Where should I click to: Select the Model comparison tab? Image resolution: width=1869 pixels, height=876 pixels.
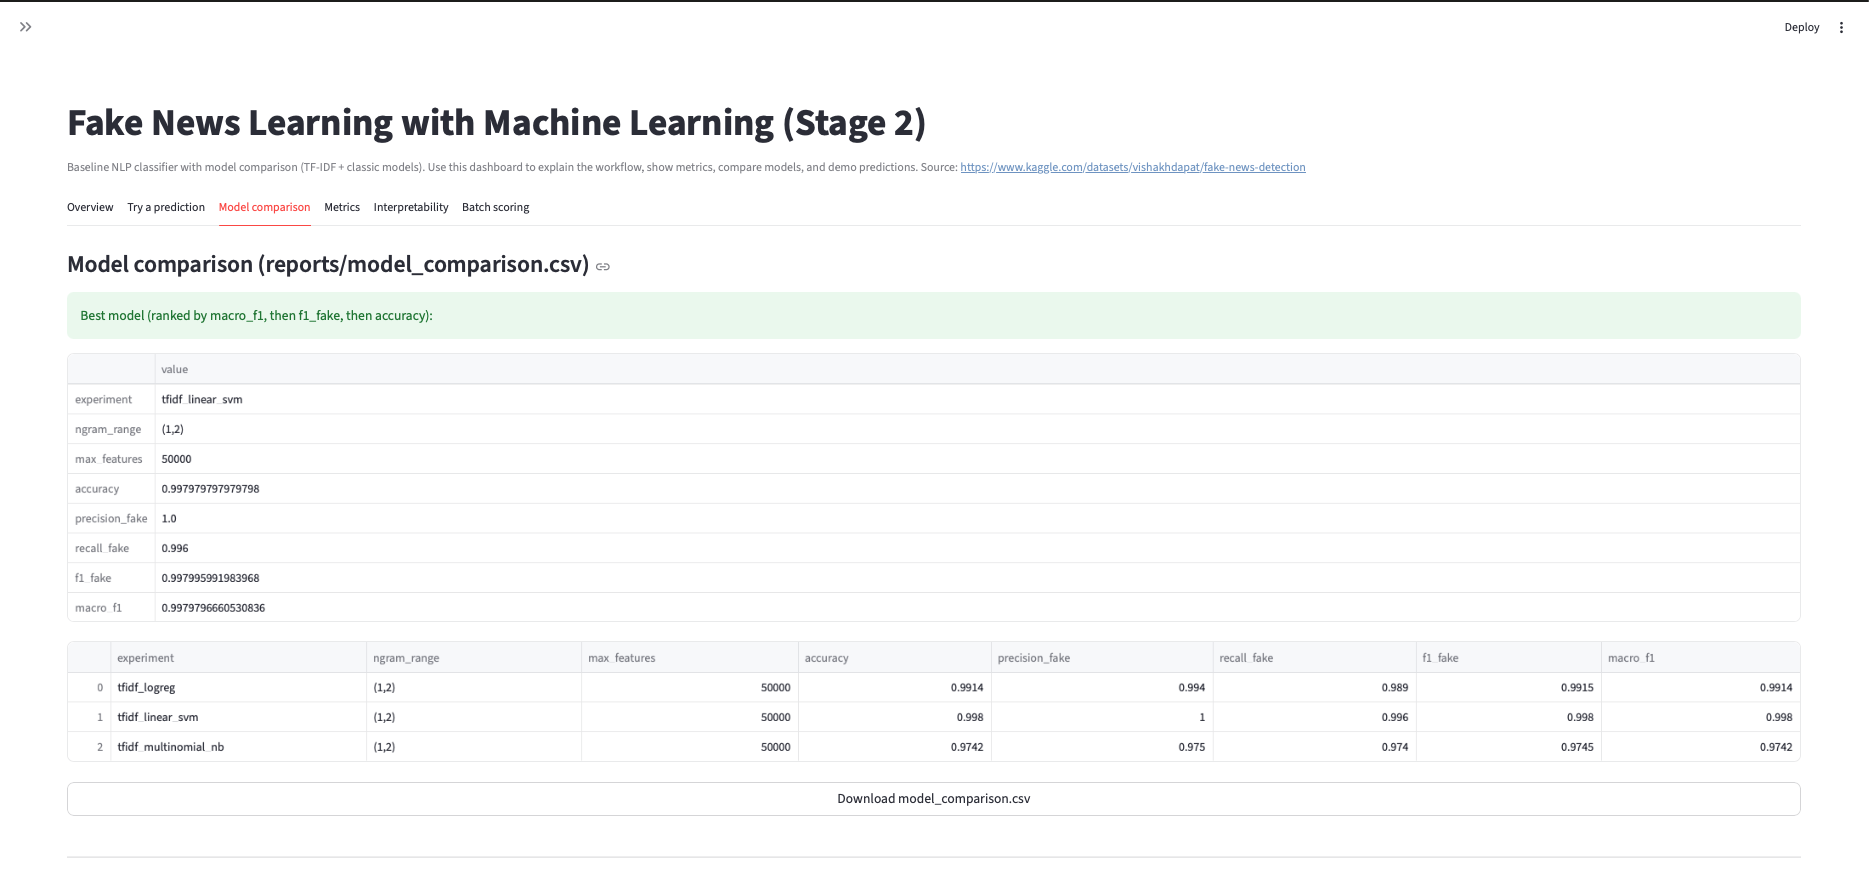(x=264, y=207)
